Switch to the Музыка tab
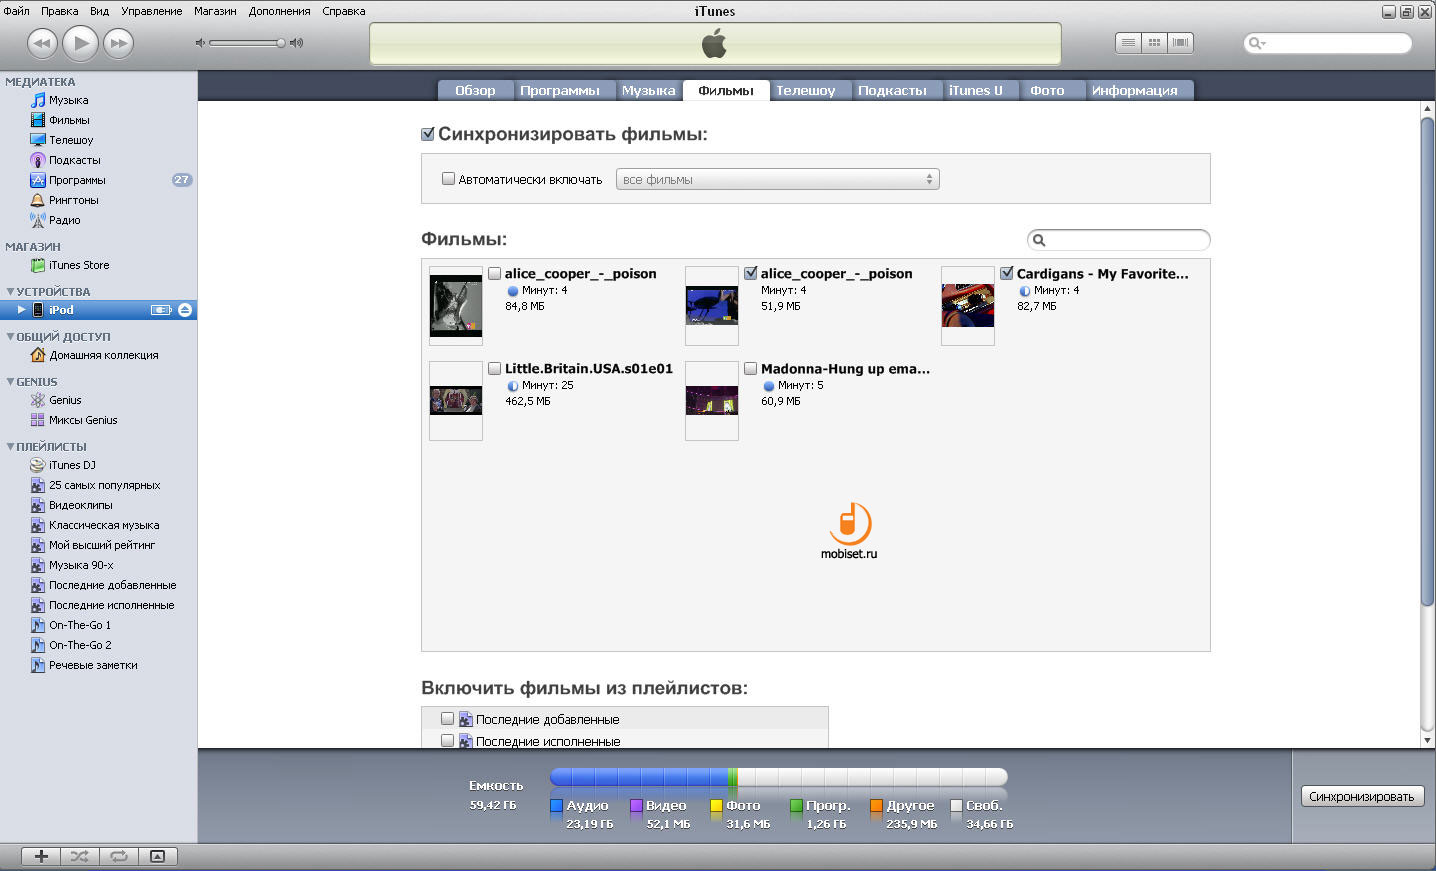Viewport: 1436px width, 871px height. click(648, 90)
